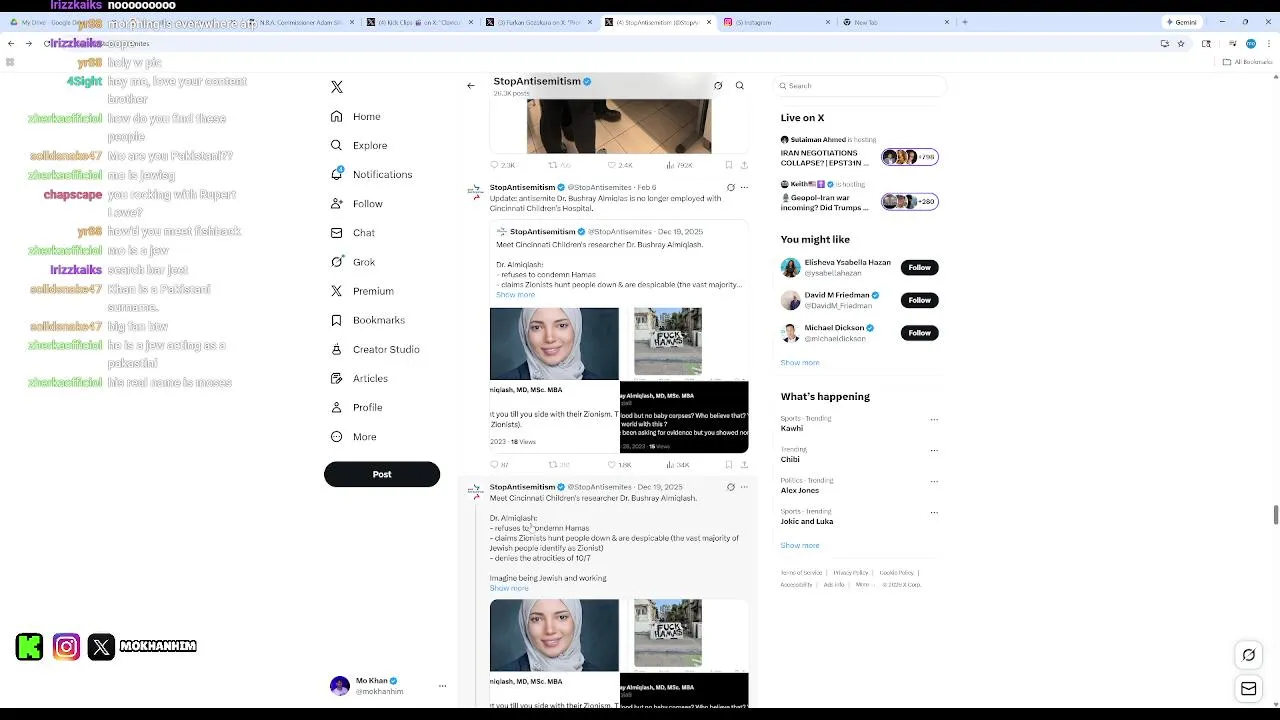Open a new browser tab with plus
Viewport: 1280px width, 720px height.
965,22
